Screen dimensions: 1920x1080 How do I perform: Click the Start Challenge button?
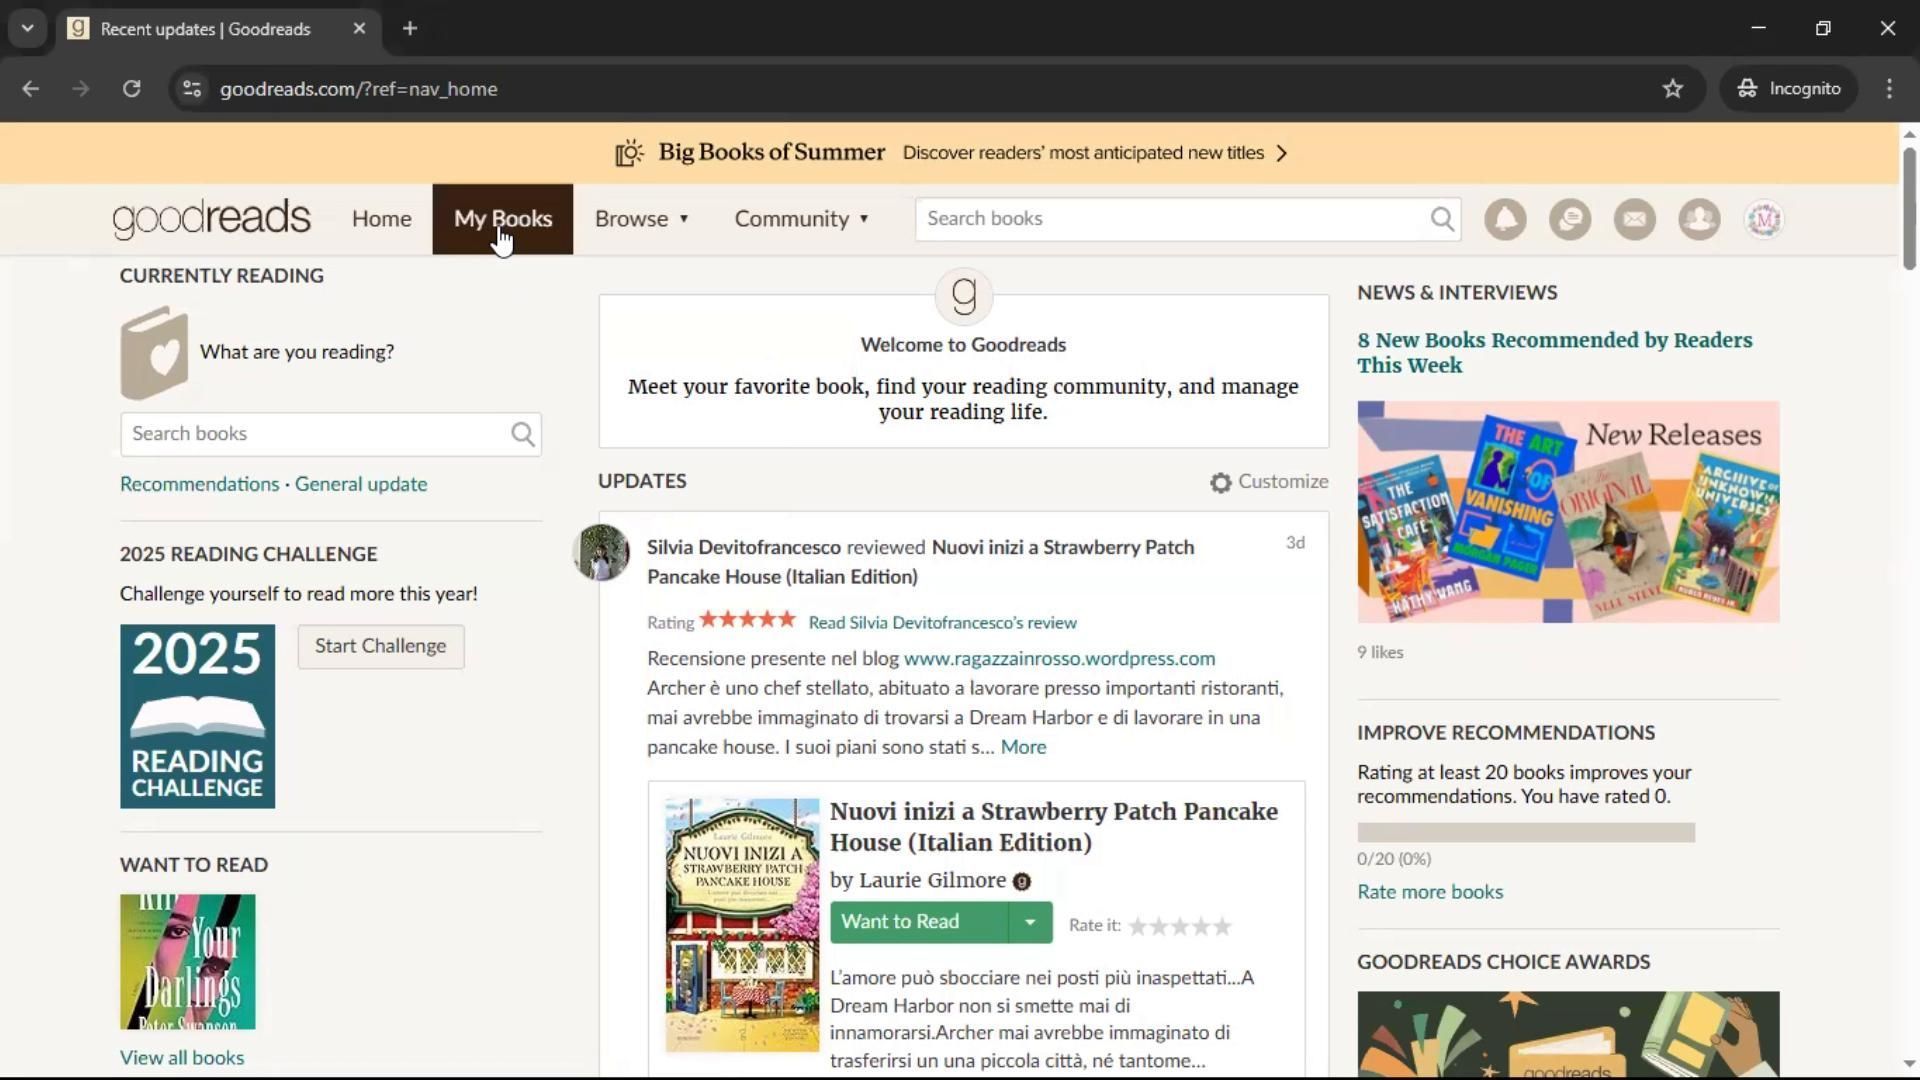(380, 646)
